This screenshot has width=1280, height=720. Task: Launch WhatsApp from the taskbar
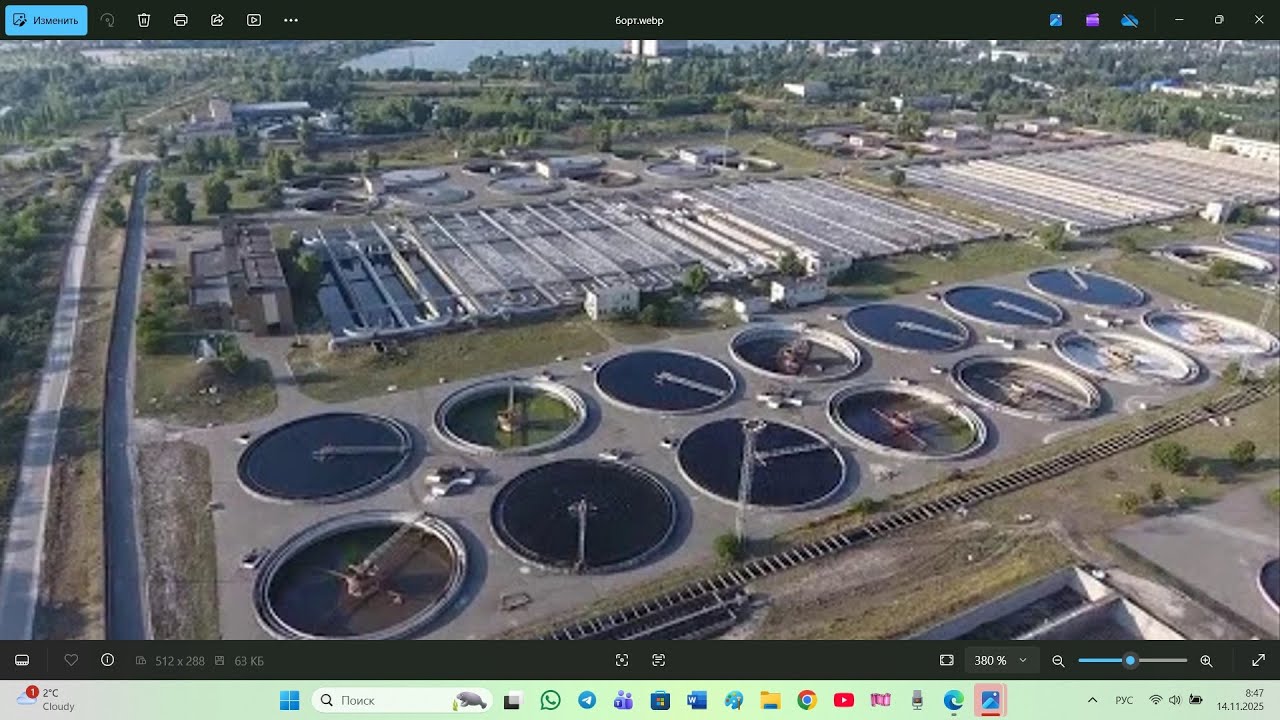550,700
